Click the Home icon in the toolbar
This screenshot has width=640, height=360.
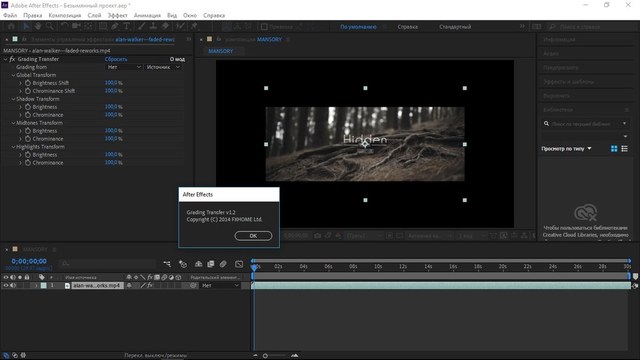[x=11, y=27]
